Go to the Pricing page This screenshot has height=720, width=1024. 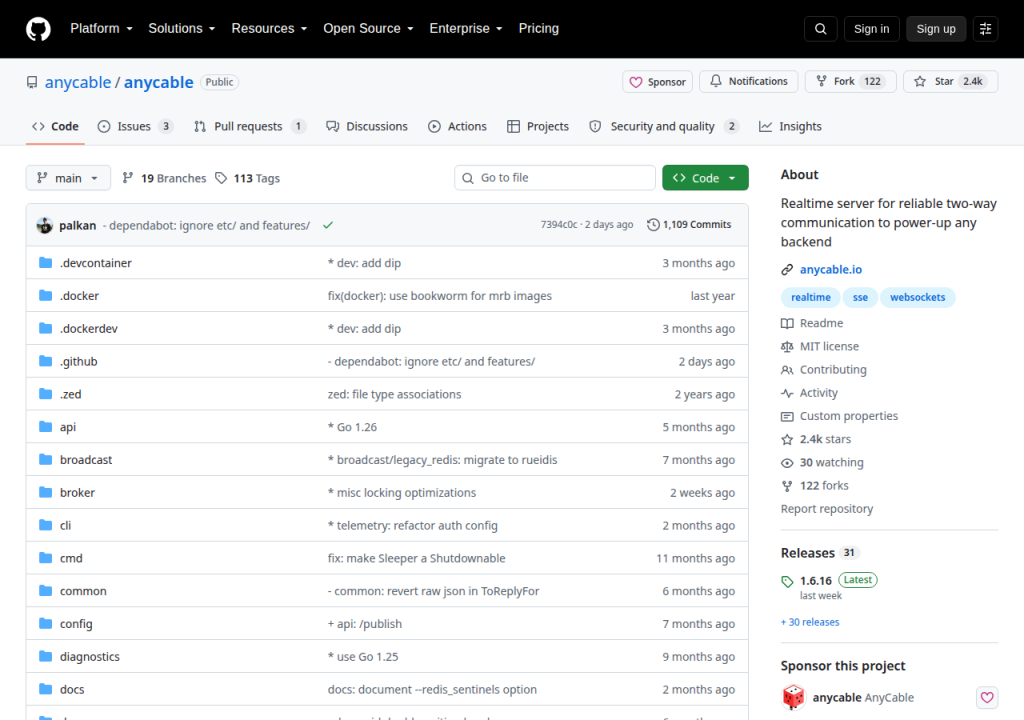tap(539, 29)
